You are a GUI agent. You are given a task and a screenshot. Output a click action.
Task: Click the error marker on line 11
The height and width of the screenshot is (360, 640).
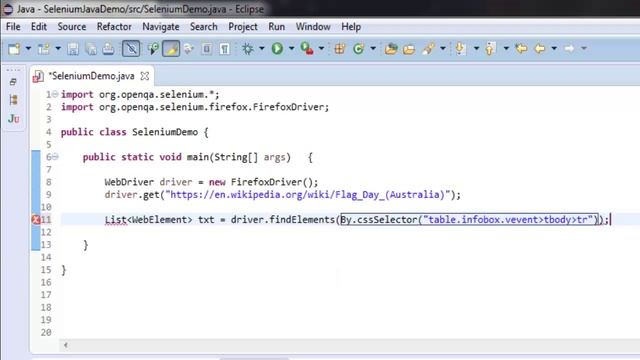pos(36,220)
